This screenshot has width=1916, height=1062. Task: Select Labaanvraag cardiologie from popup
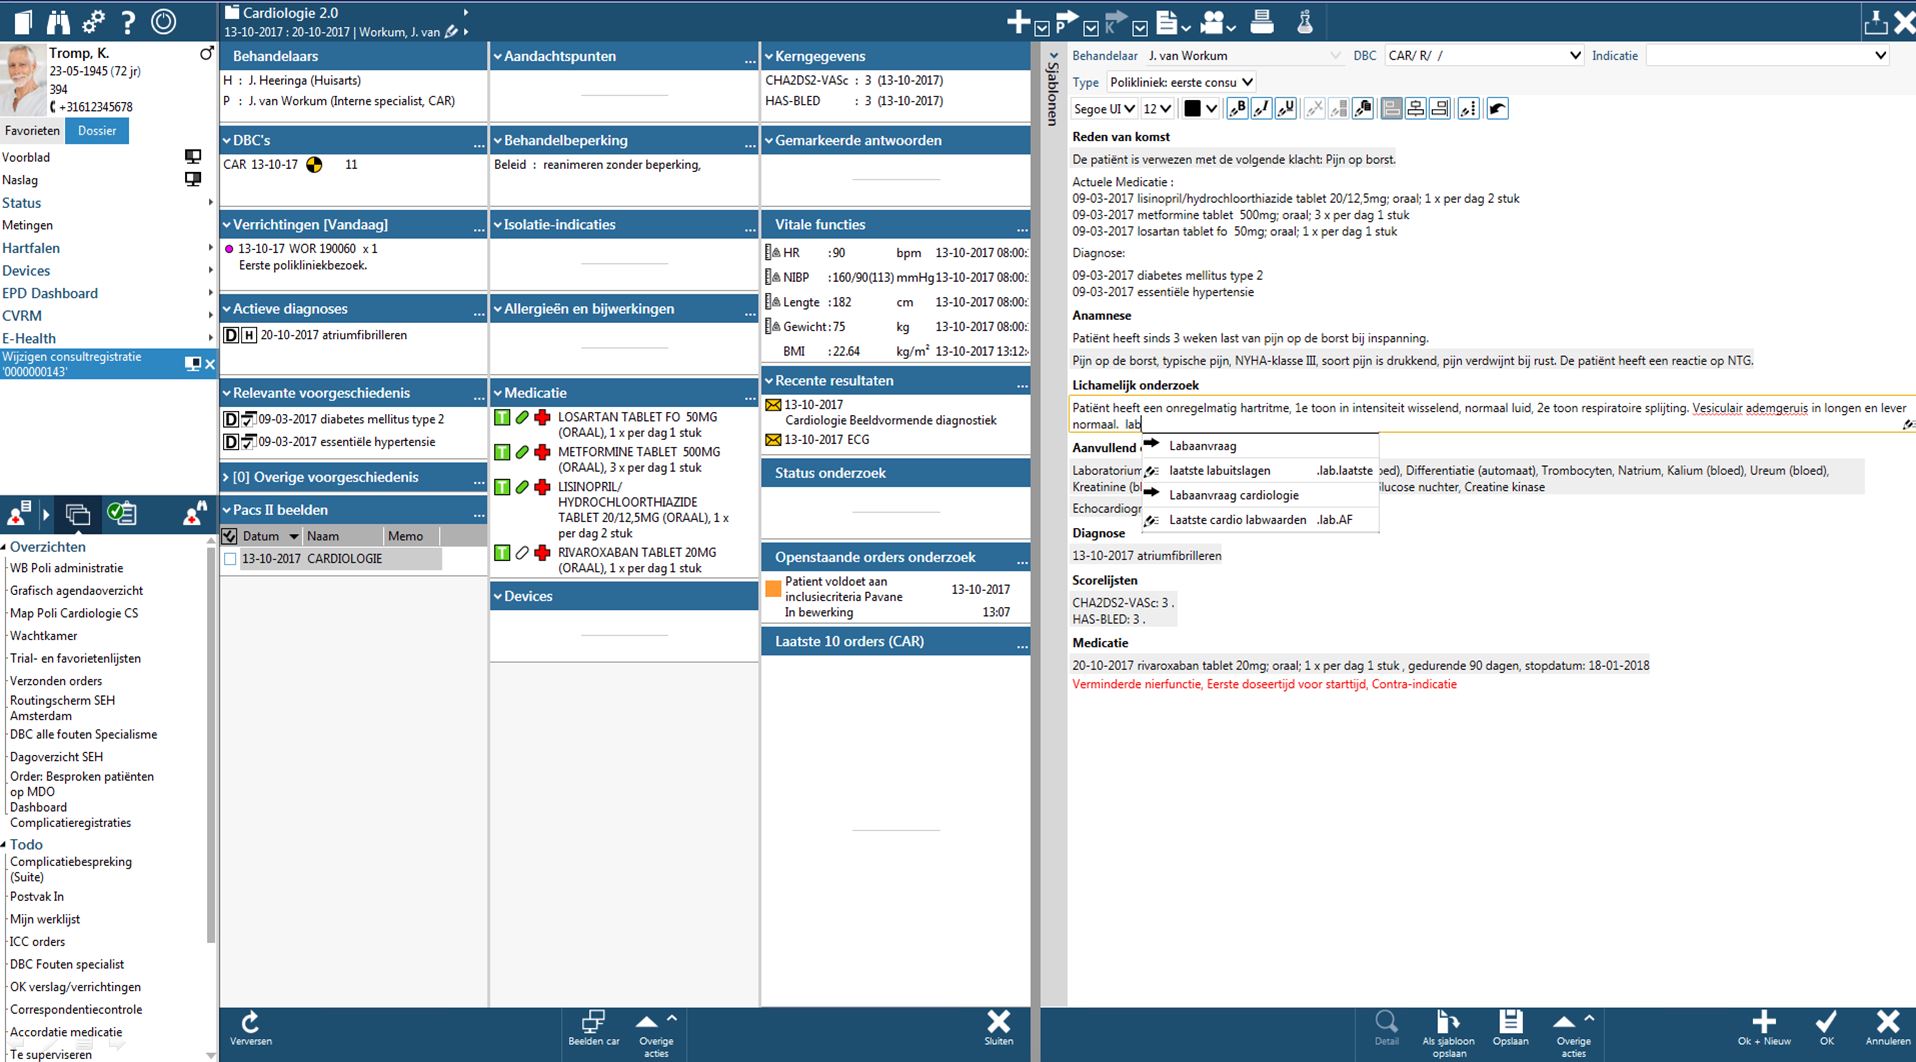click(x=1260, y=495)
